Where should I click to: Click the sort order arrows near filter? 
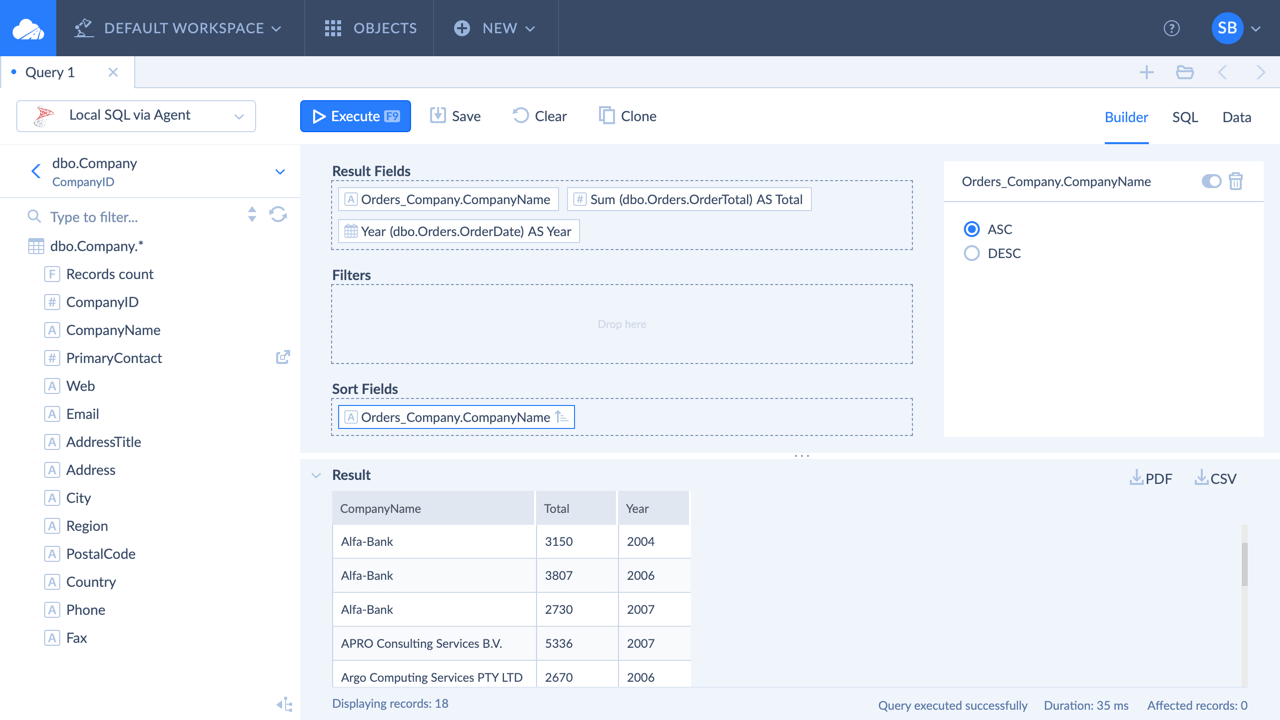pos(252,215)
